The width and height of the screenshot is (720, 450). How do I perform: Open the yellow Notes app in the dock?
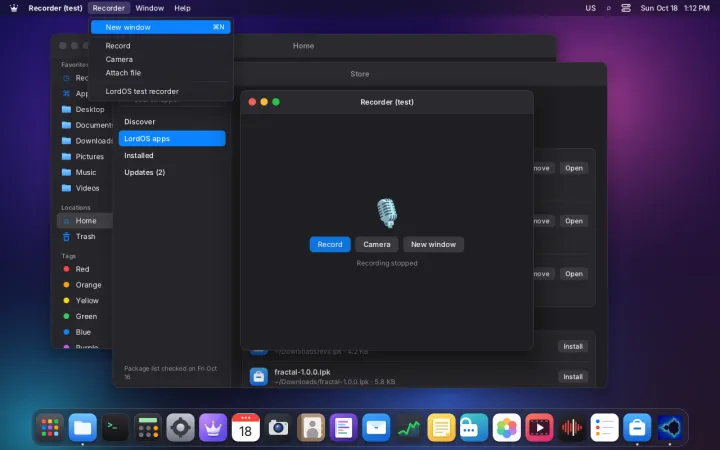click(441, 428)
